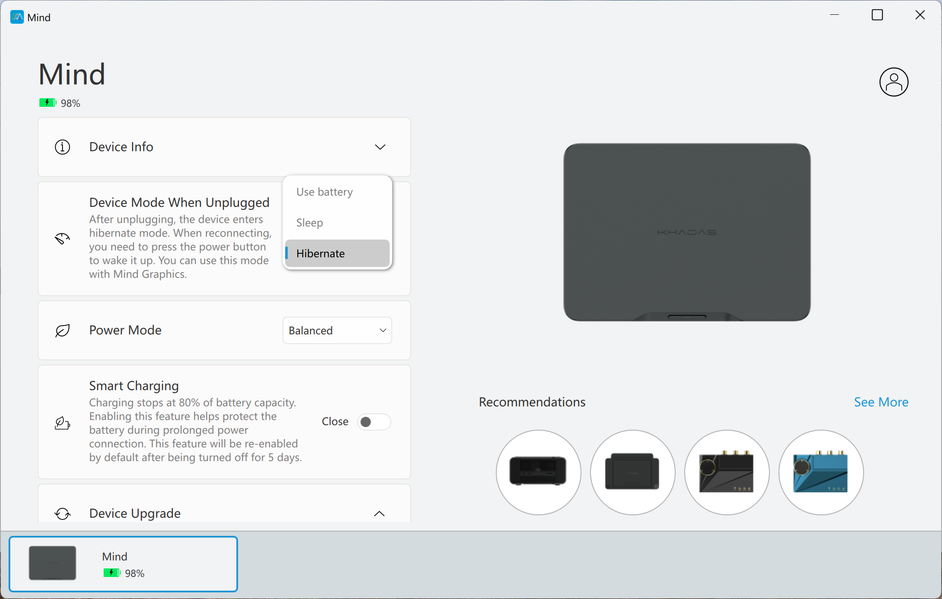Click the Device Info circled-i icon
Image resolution: width=942 pixels, height=599 pixels.
pyautogui.click(x=62, y=147)
